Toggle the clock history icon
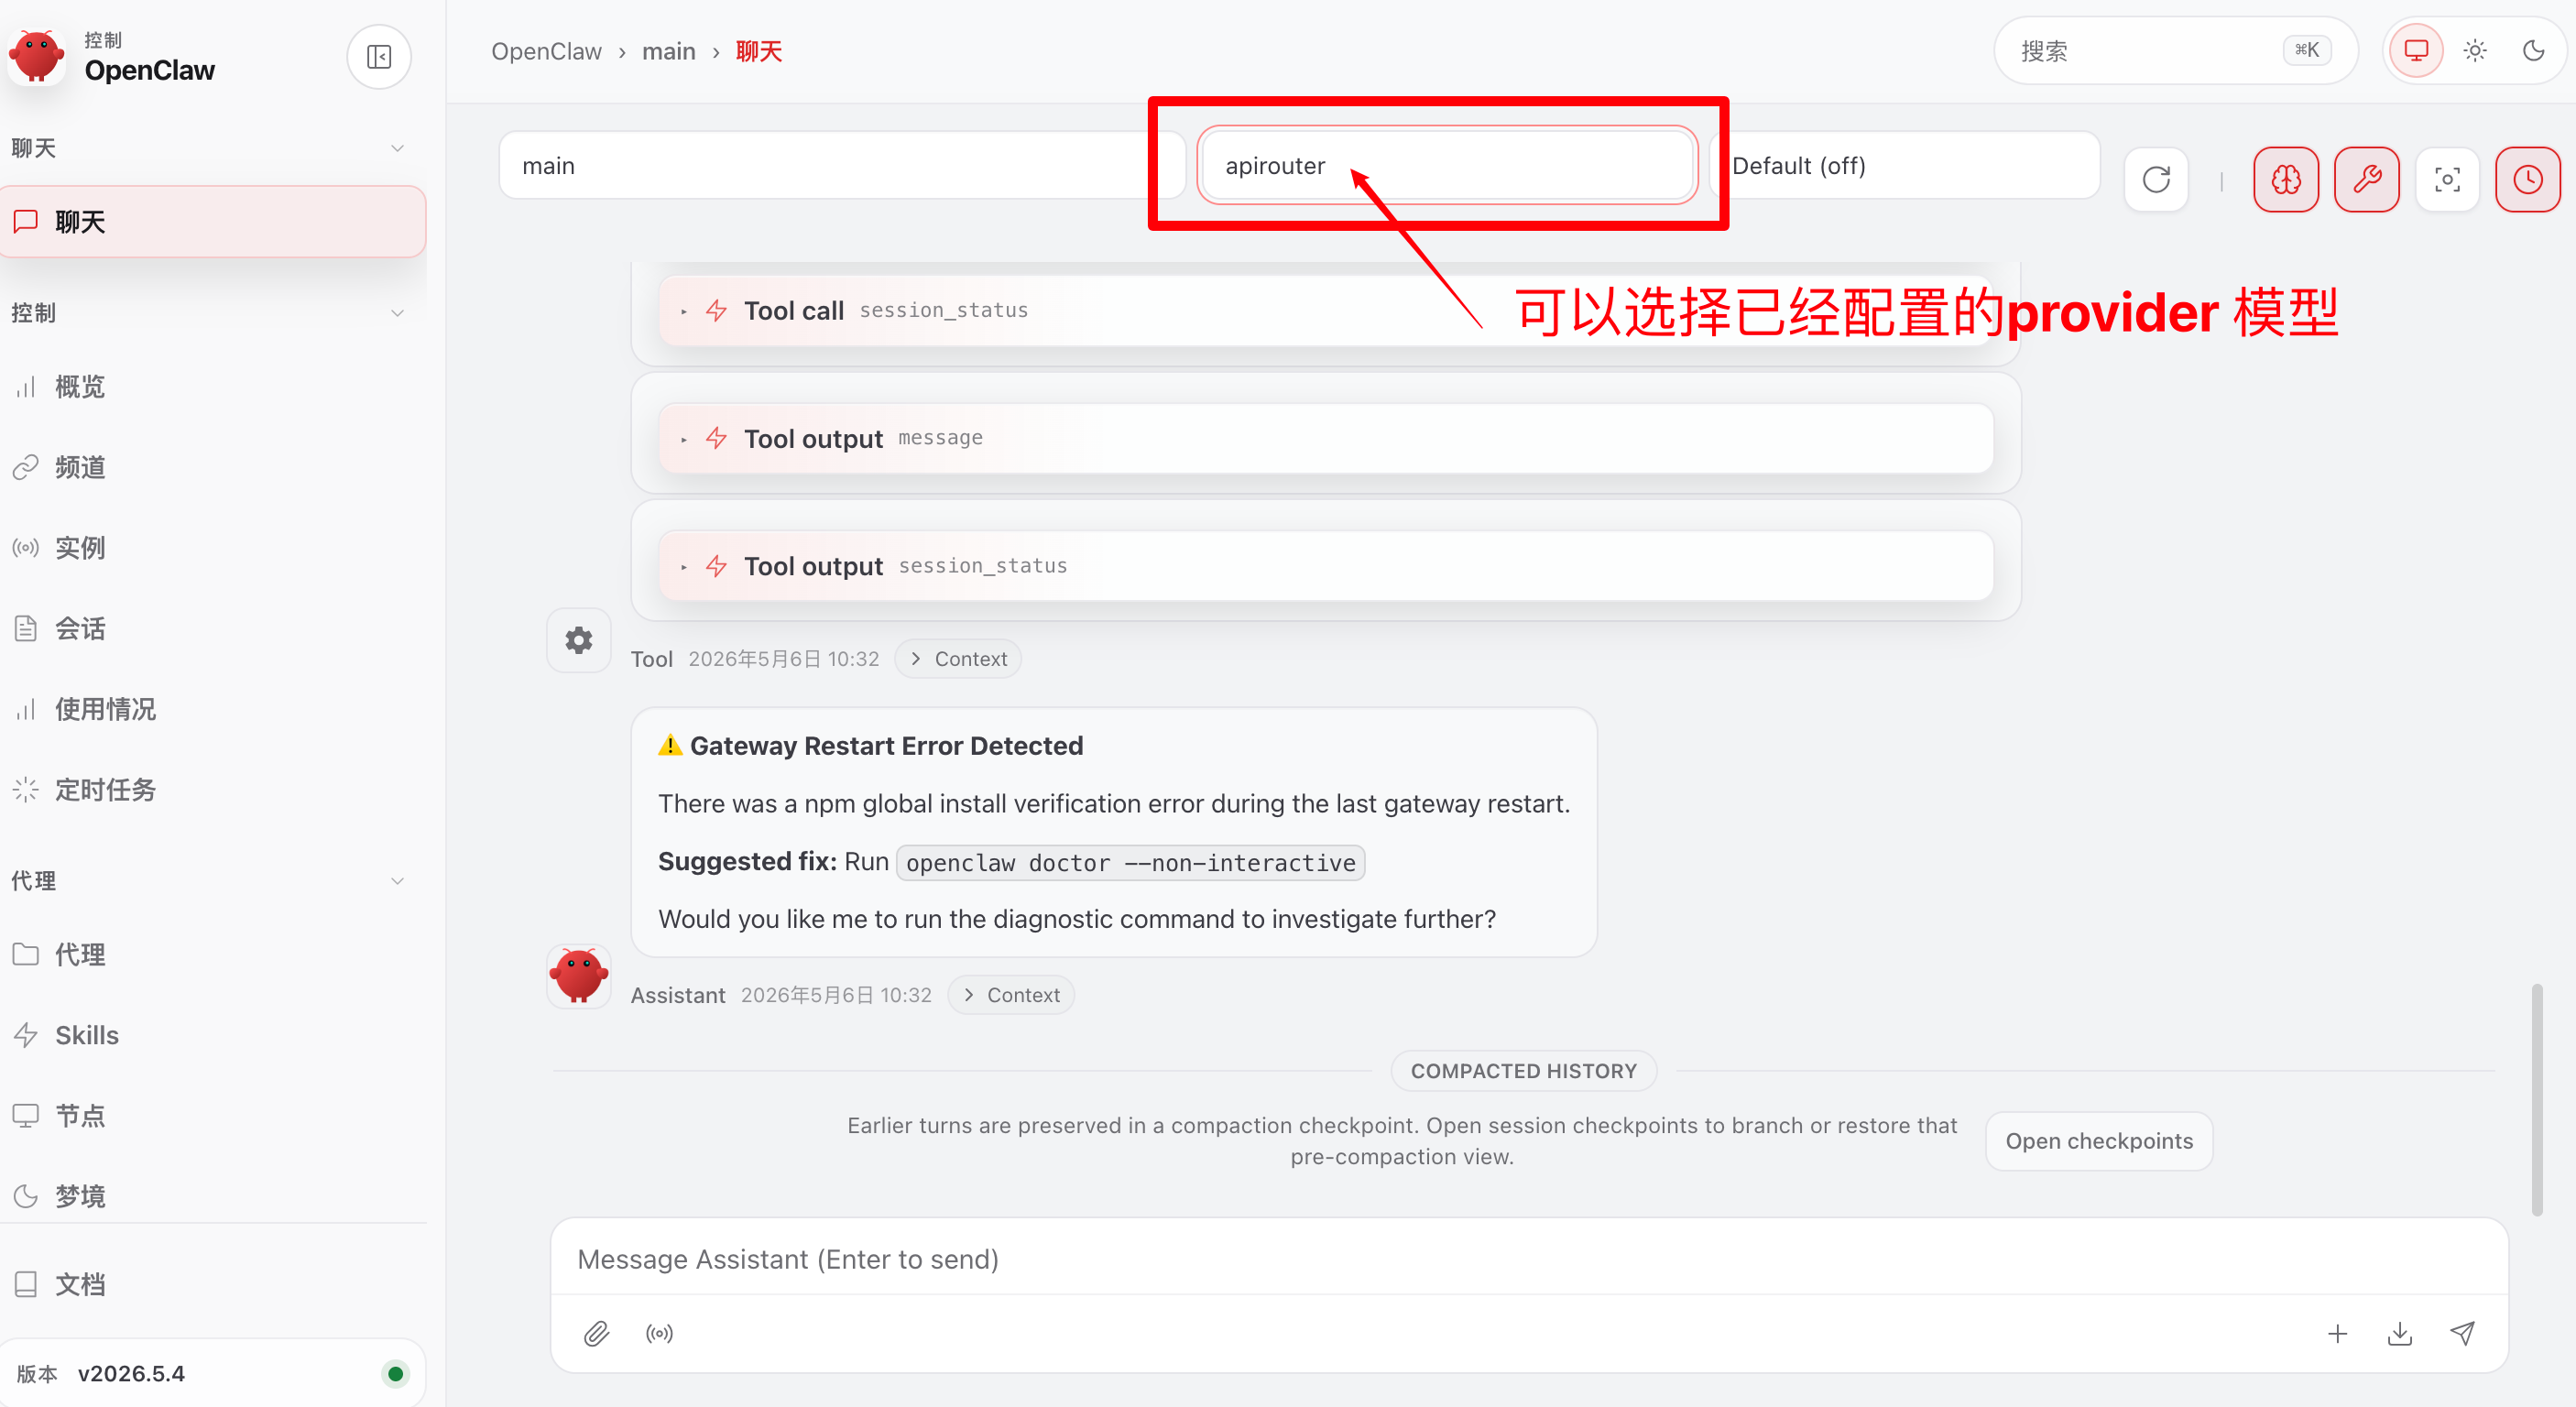The width and height of the screenshot is (2576, 1407). click(x=2528, y=180)
